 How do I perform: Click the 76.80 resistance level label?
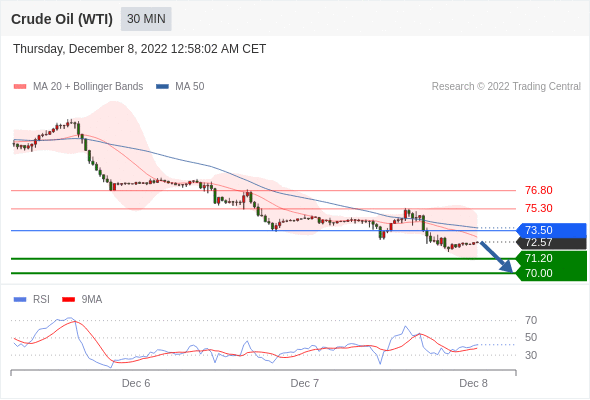539,190
